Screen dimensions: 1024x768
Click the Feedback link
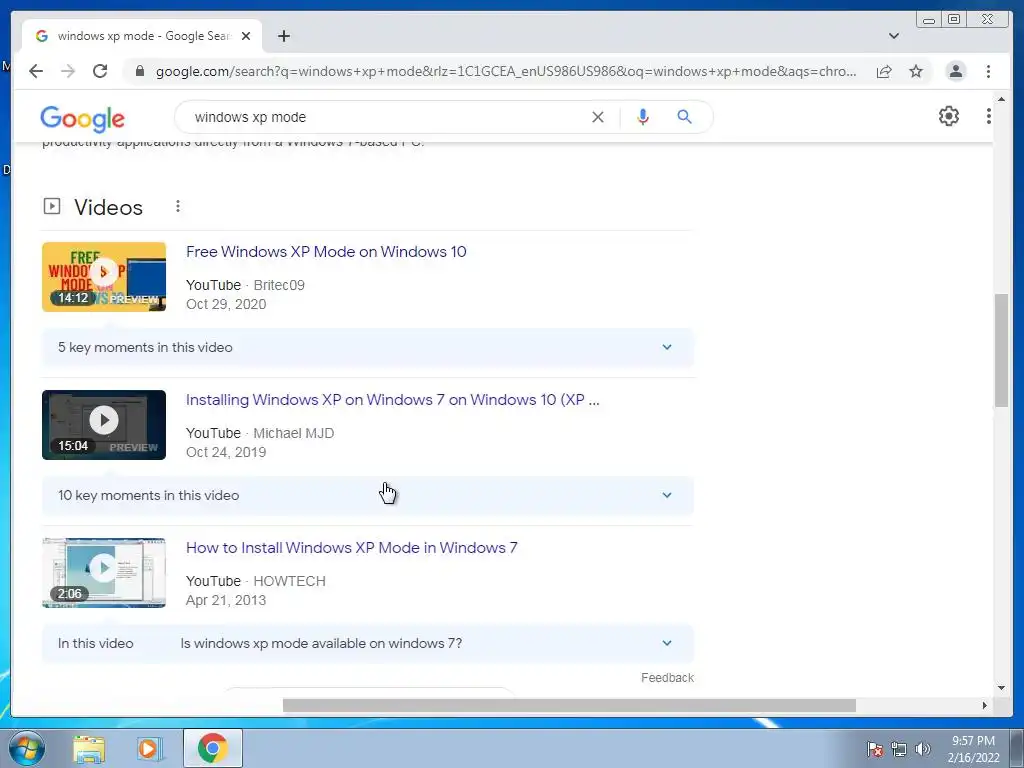click(667, 678)
